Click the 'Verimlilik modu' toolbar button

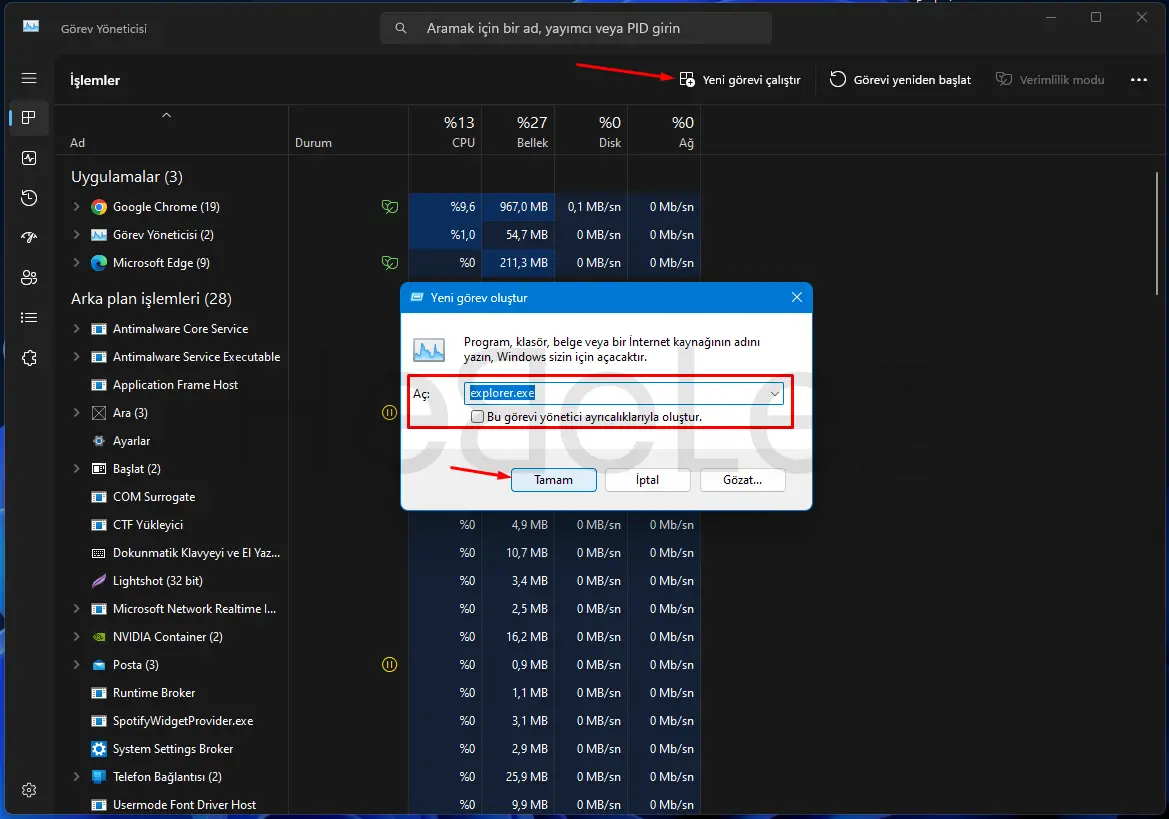tap(1050, 80)
